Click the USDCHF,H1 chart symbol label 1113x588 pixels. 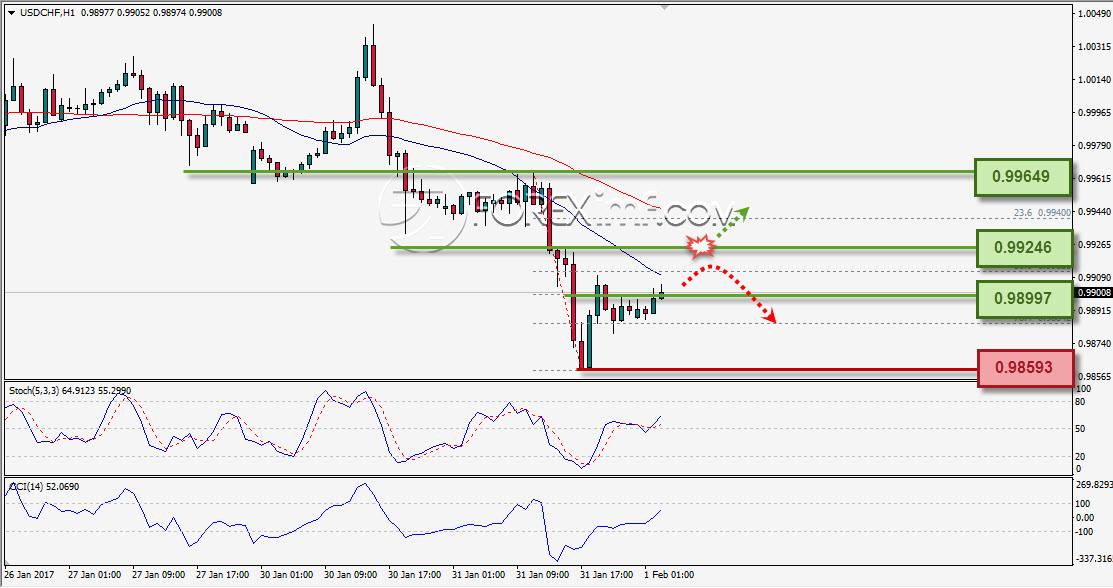(x=47, y=13)
